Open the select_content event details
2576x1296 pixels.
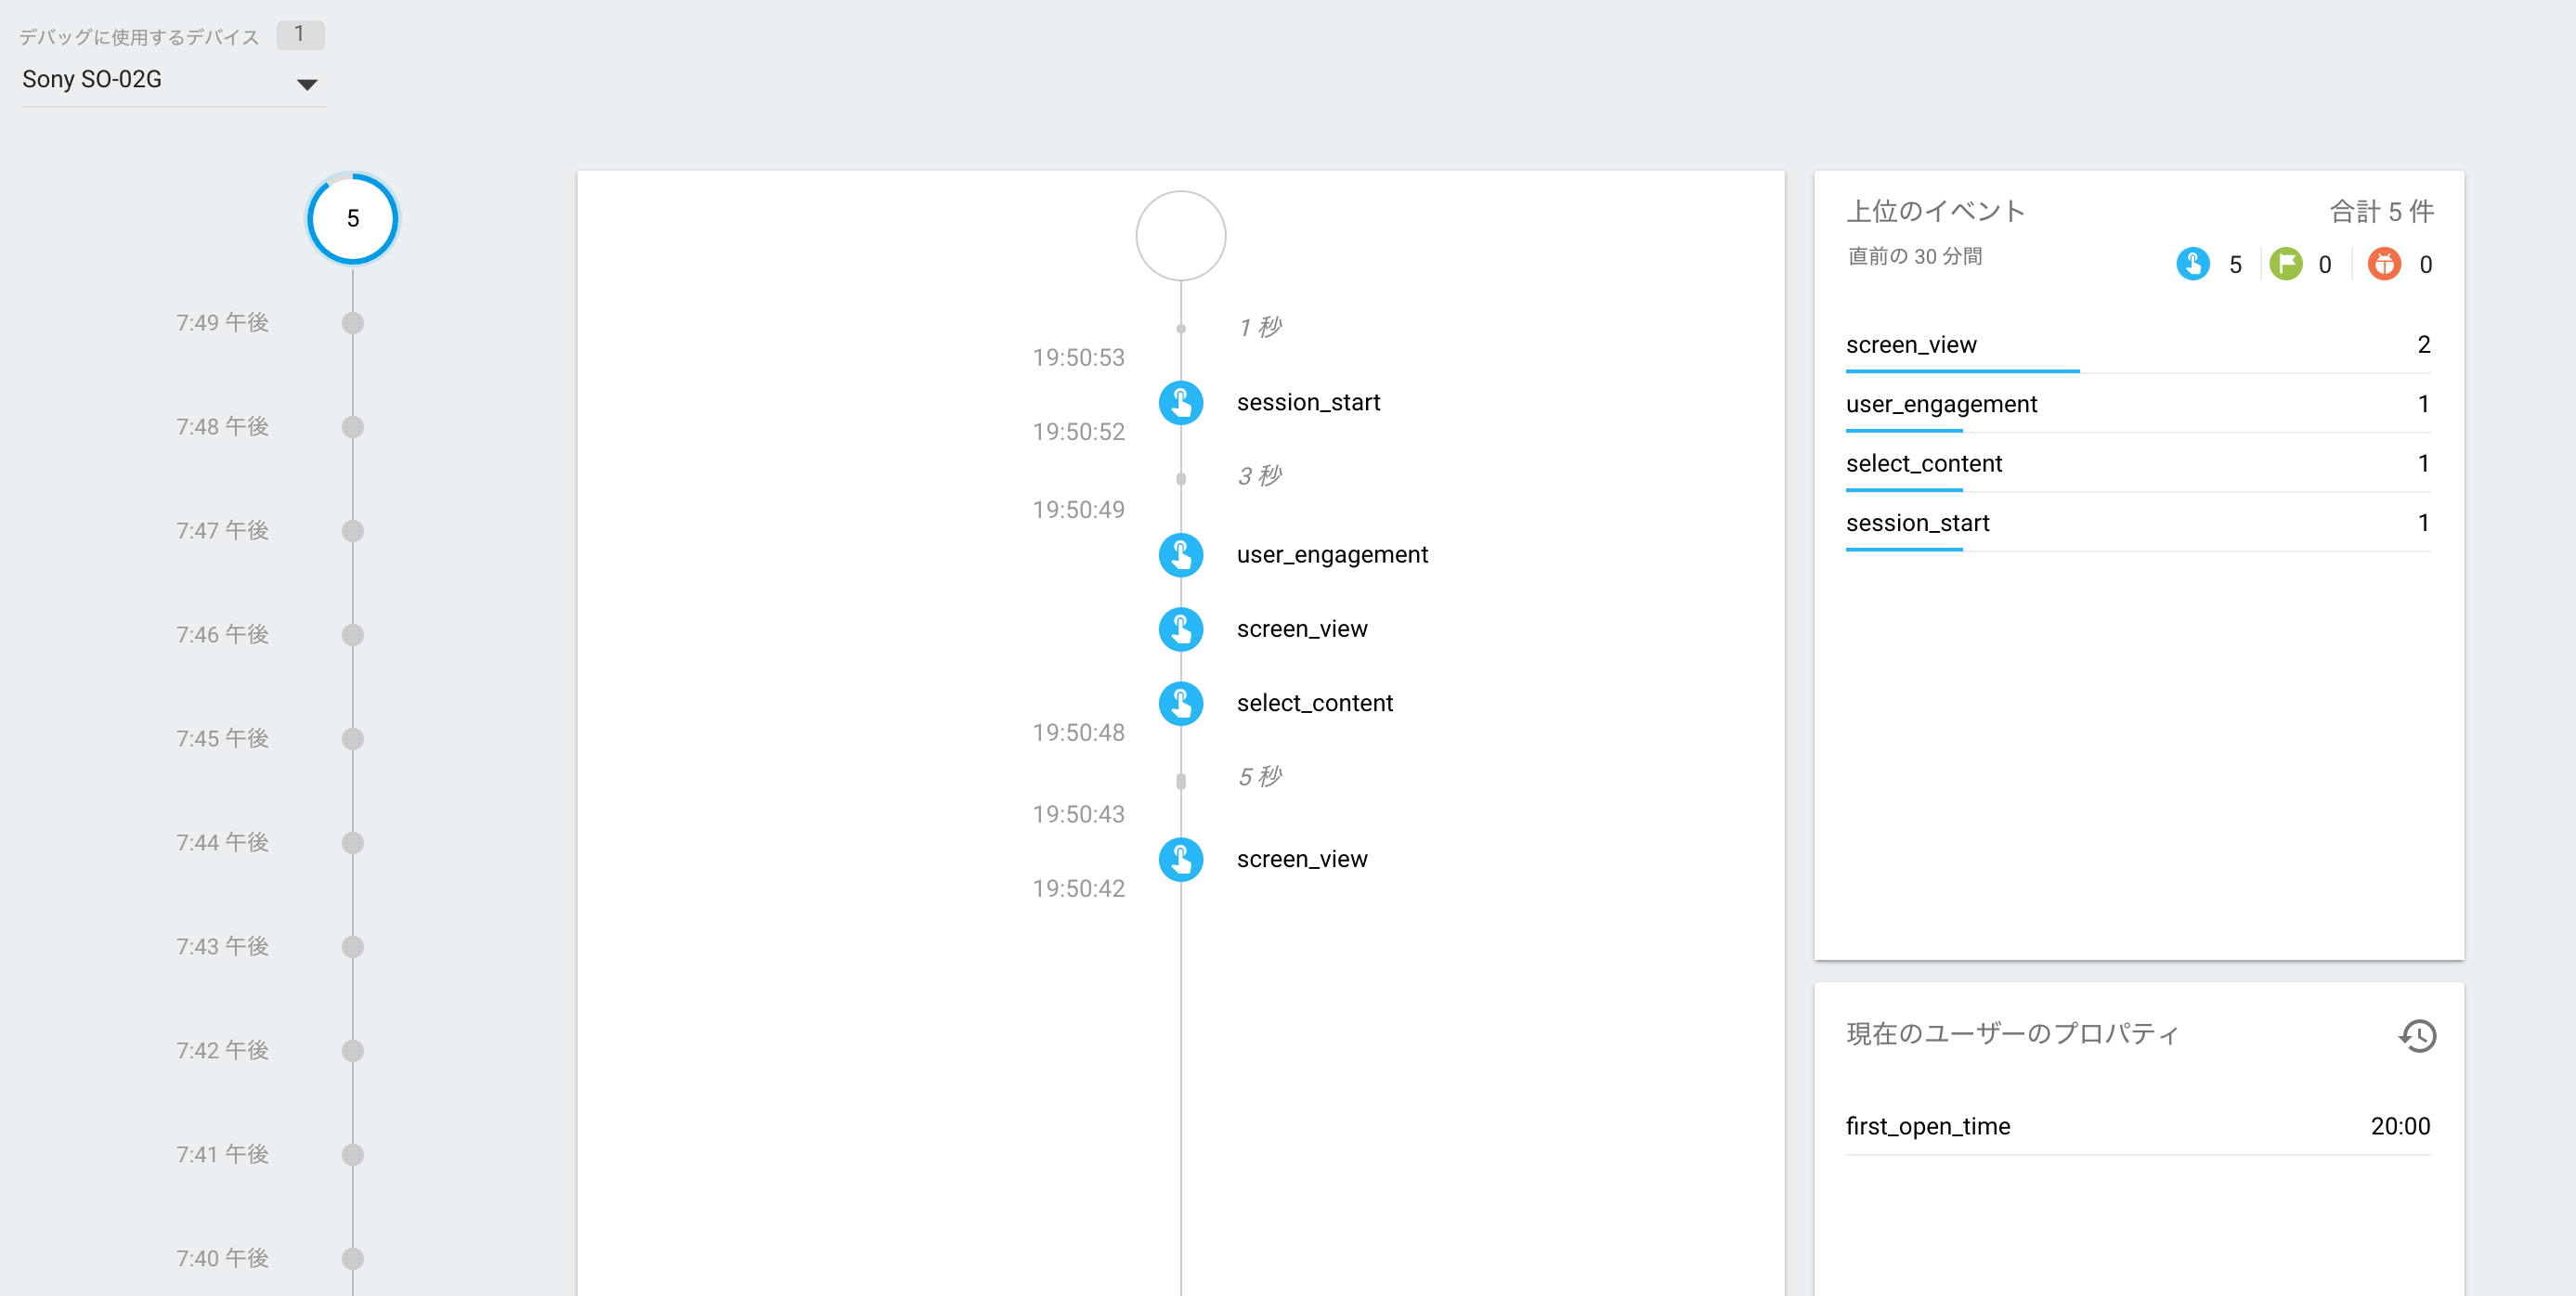coord(1924,463)
